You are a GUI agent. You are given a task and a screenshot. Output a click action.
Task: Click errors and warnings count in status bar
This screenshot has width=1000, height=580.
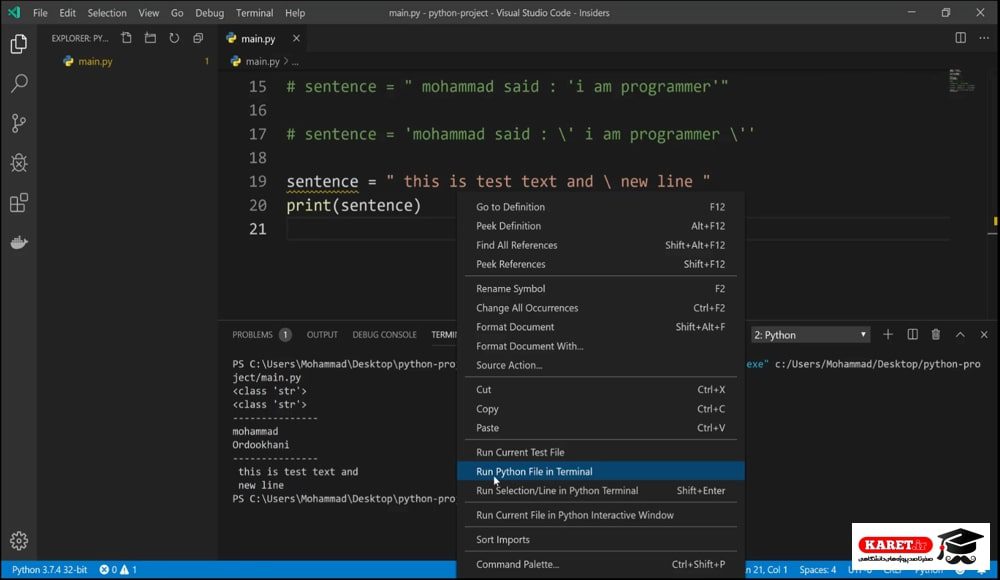[118, 570]
